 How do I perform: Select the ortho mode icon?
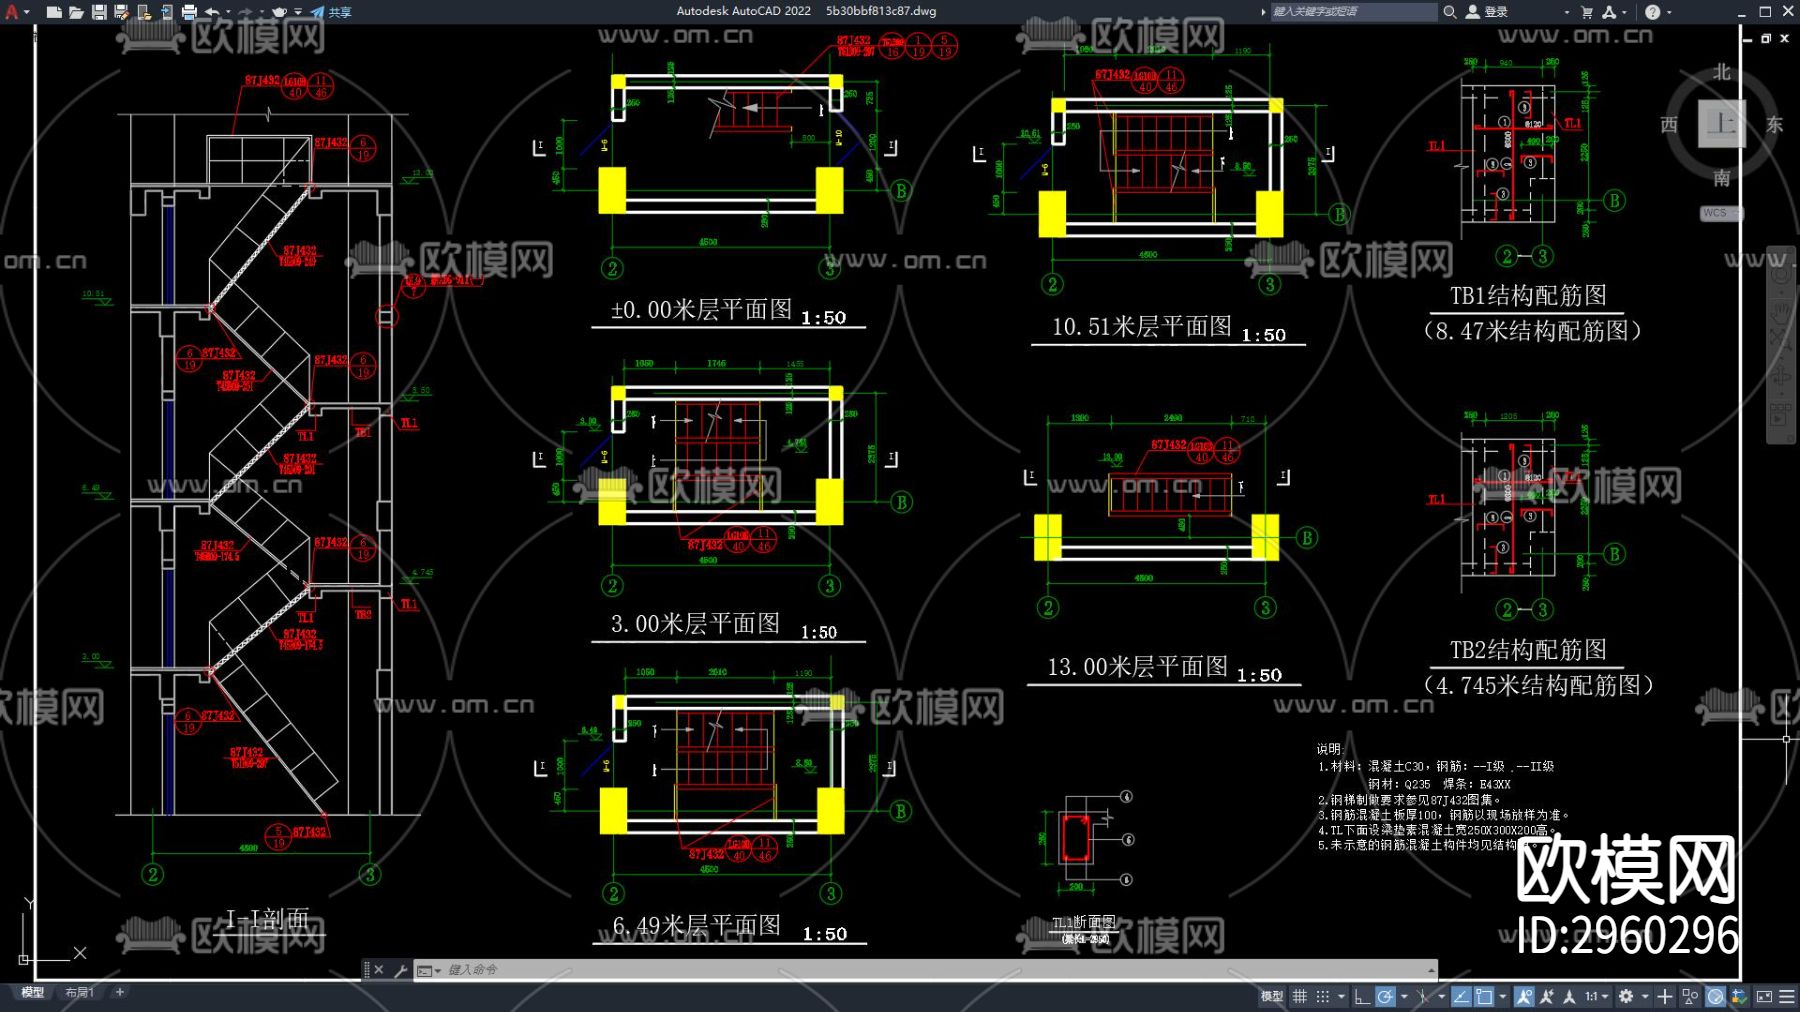(x=1362, y=996)
